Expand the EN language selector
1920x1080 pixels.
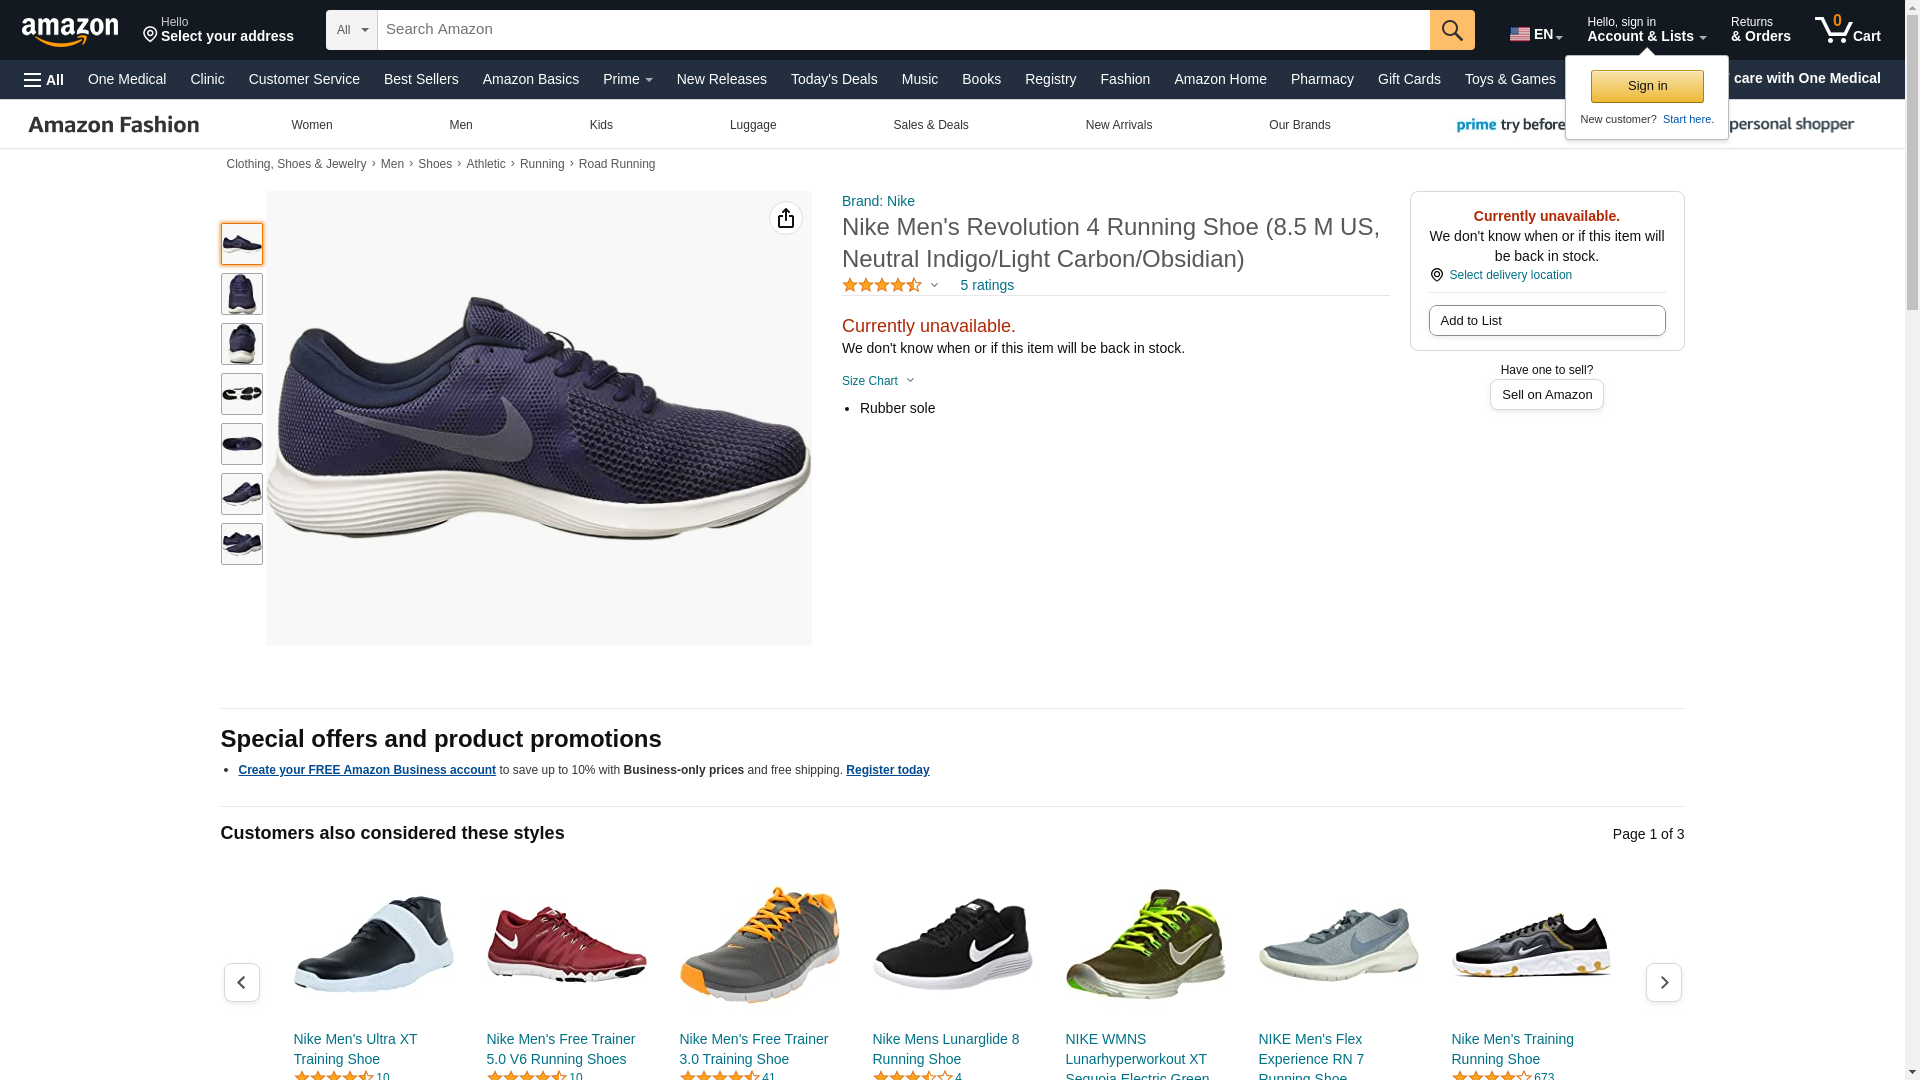(x=1535, y=34)
